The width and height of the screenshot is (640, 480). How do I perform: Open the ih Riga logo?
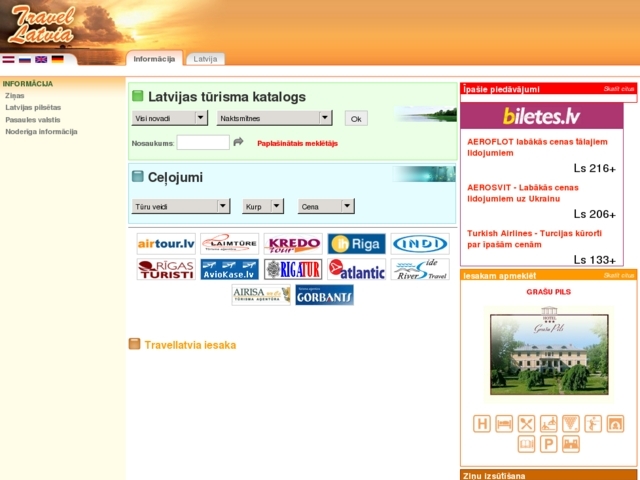tap(356, 244)
